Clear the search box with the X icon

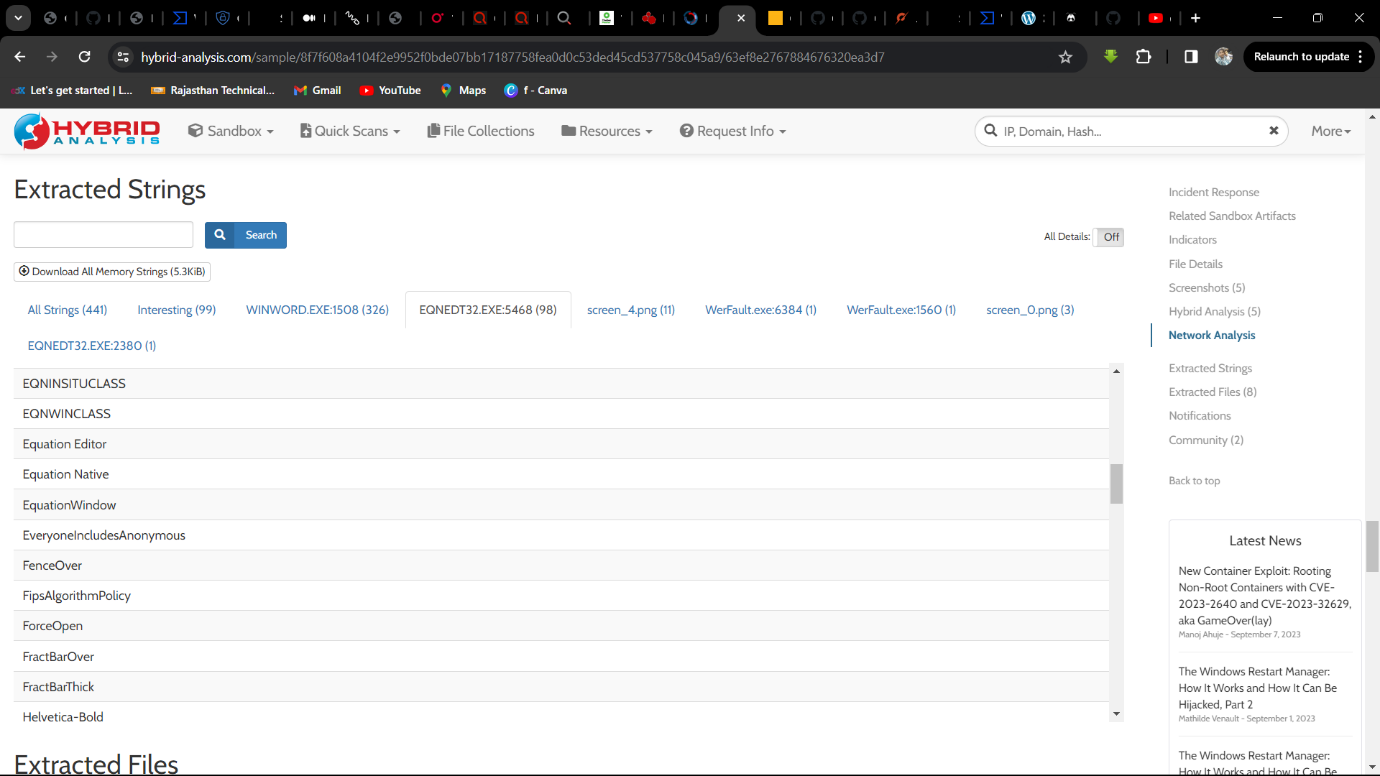pyautogui.click(x=1274, y=131)
